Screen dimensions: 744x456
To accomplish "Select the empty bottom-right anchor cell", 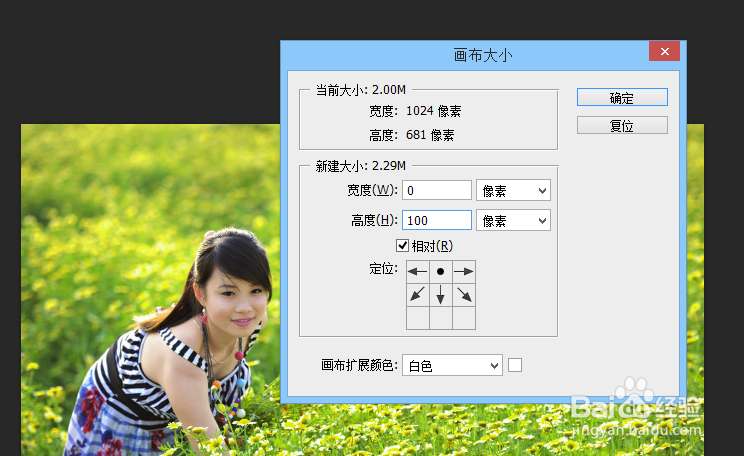I will click(464, 318).
